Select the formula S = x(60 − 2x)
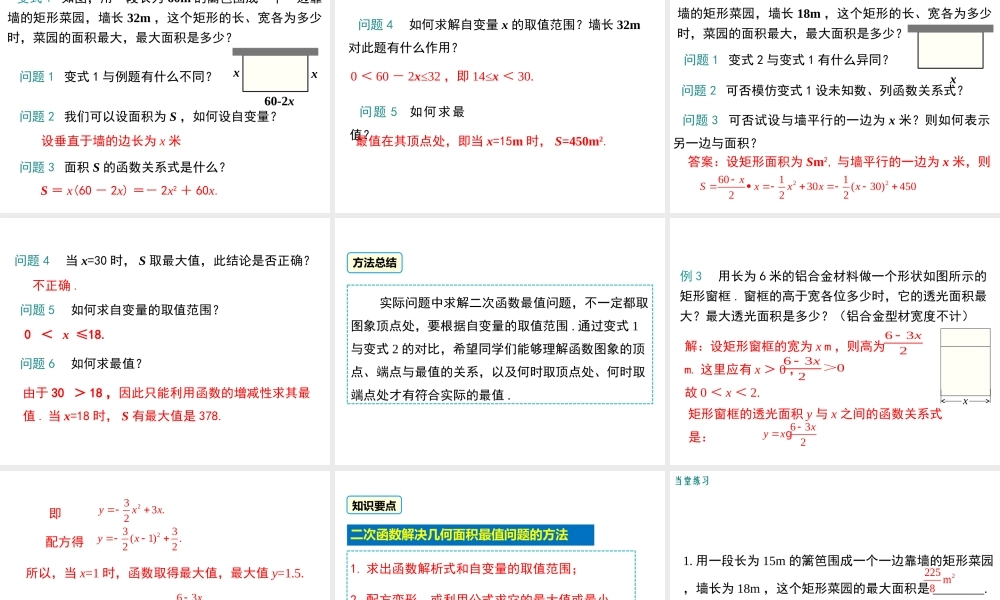This screenshot has height=600, width=1000. (129, 190)
